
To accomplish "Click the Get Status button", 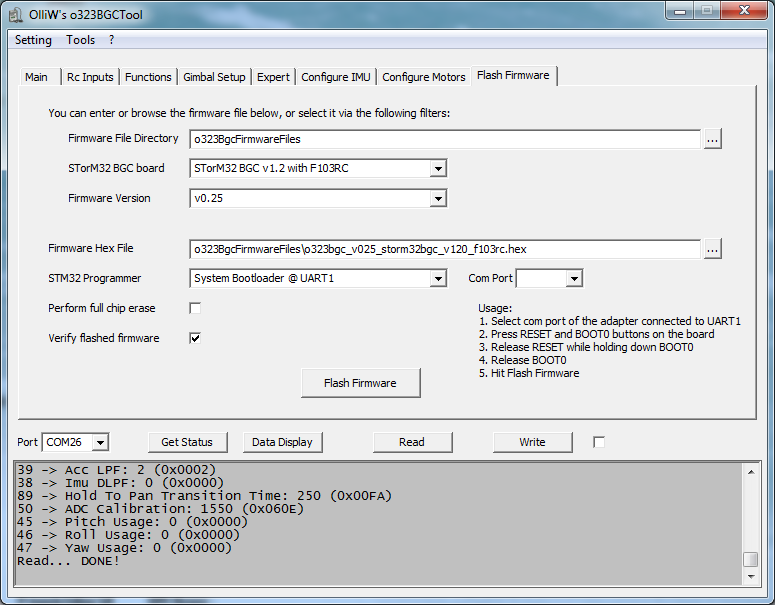I will pyautogui.click(x=188, y=442).
